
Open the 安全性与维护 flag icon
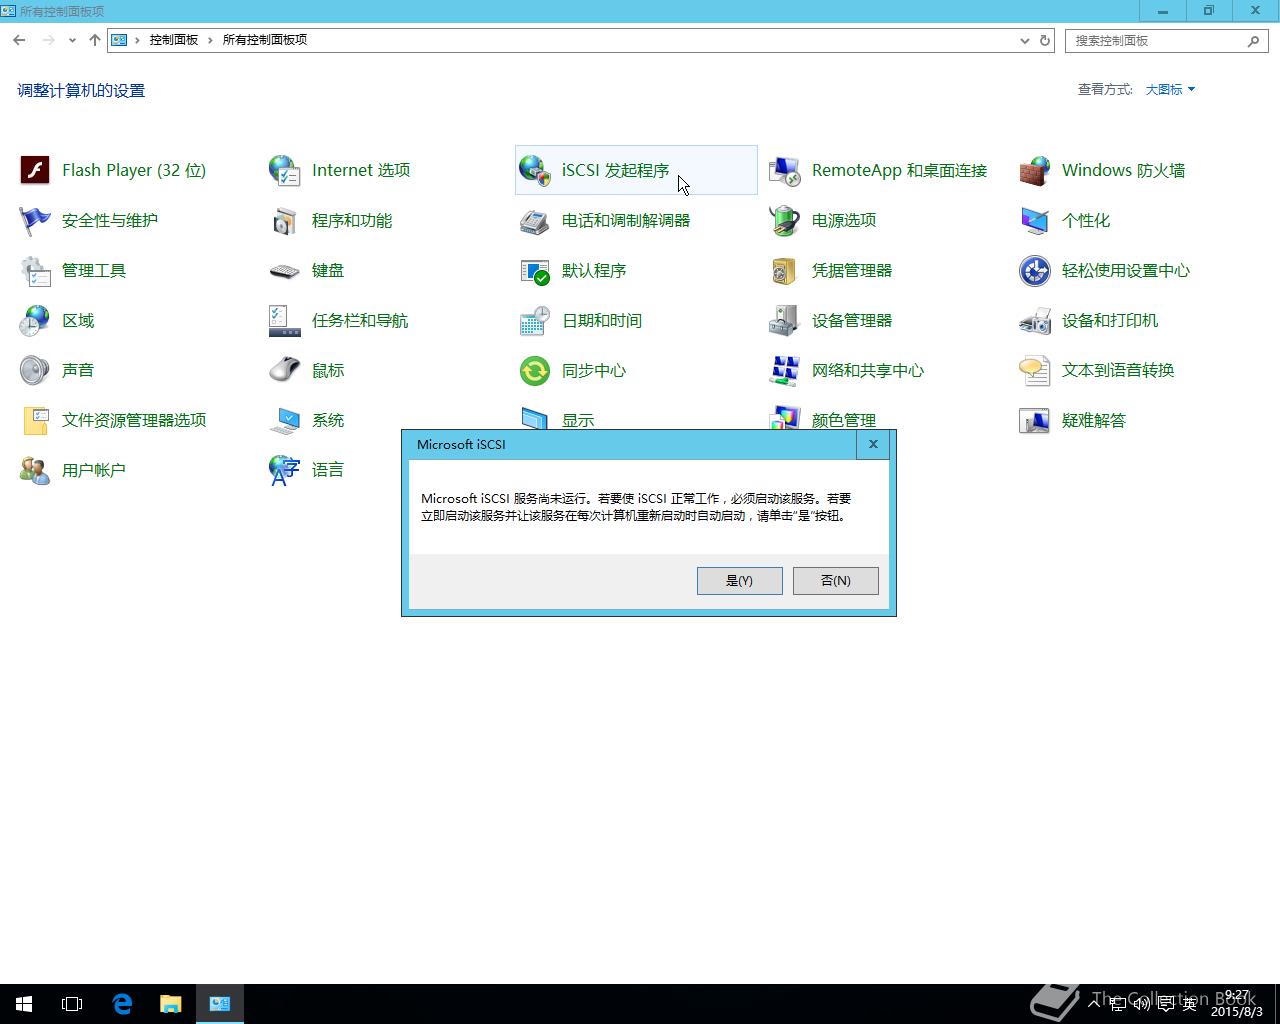(35, 220)
